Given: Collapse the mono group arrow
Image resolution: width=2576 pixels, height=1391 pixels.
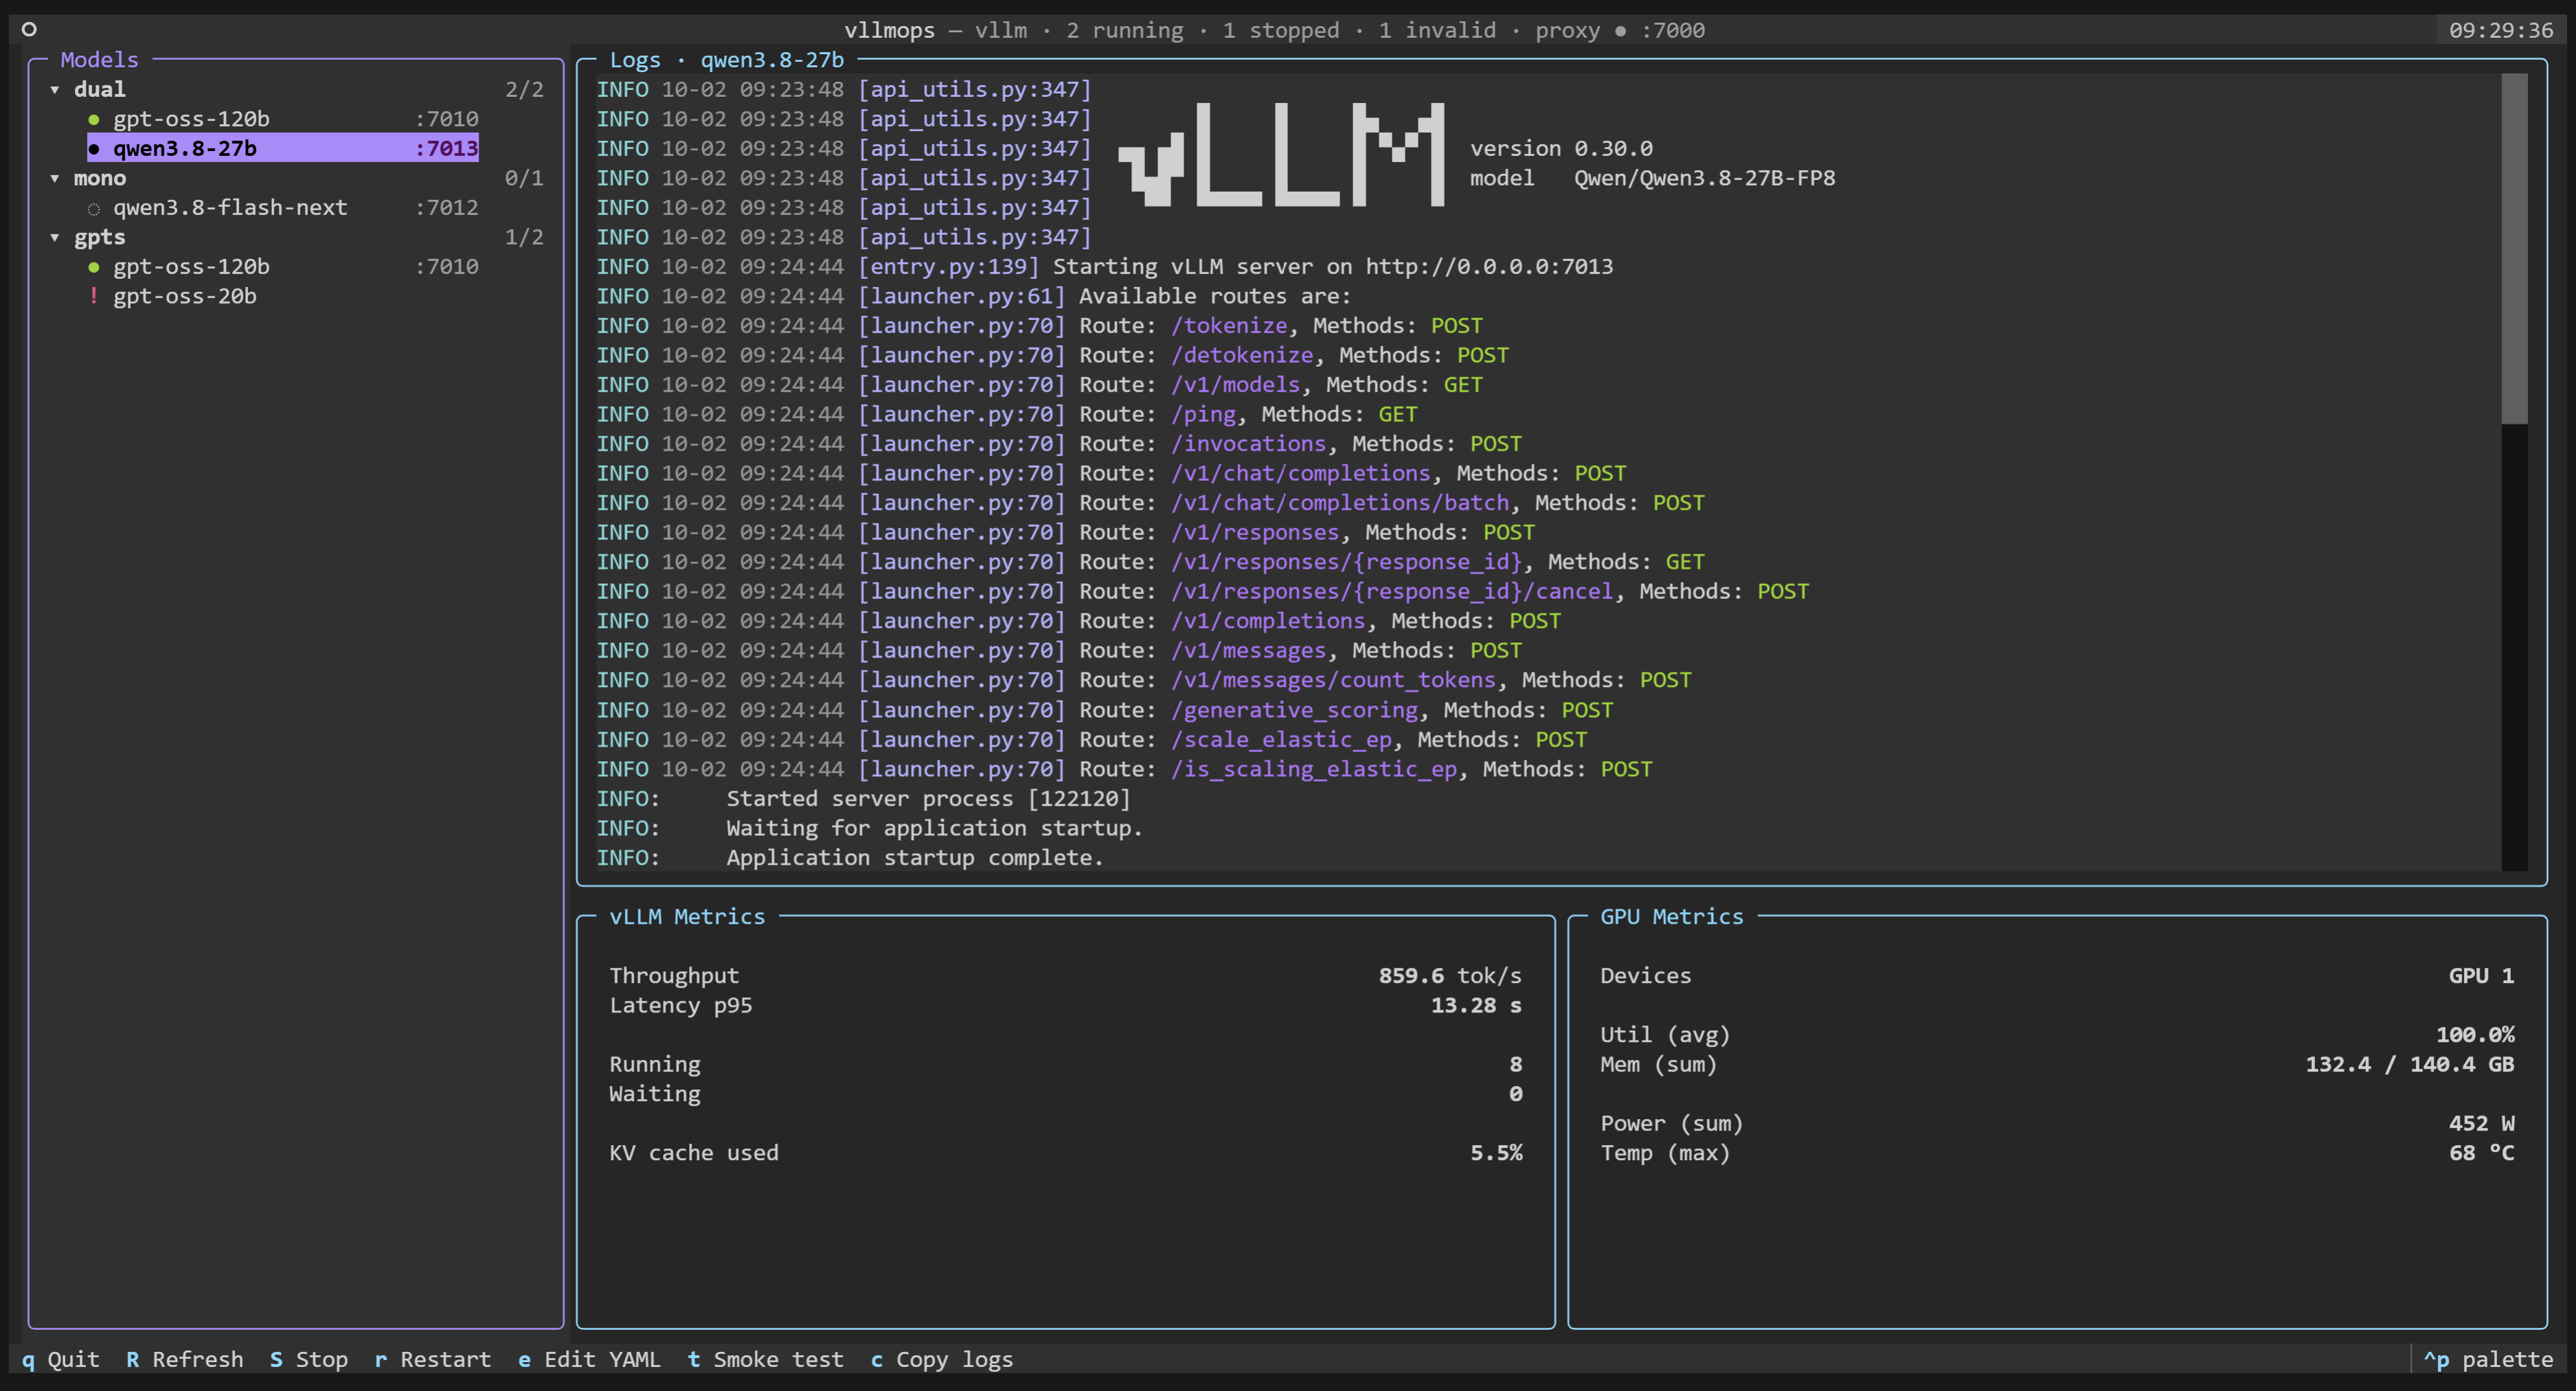Looking at the screenshot, I should [55, 179].
